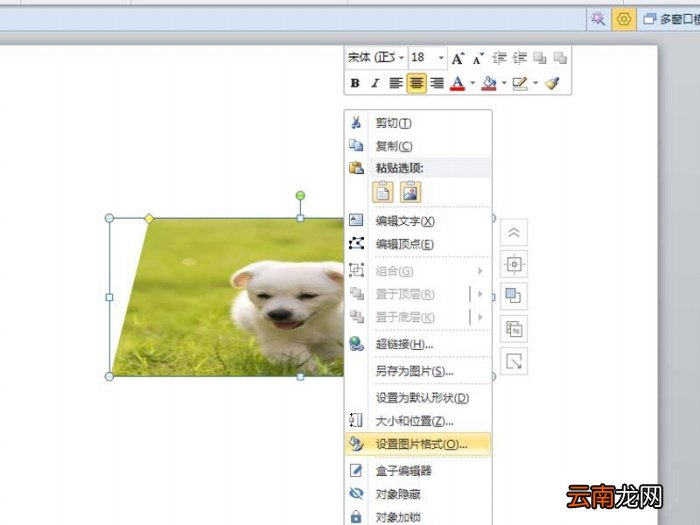The image size is (700, 525).
Task: Click the crossed-out eye icon beside 对象隐藏
Action: (x=356, y=493)
